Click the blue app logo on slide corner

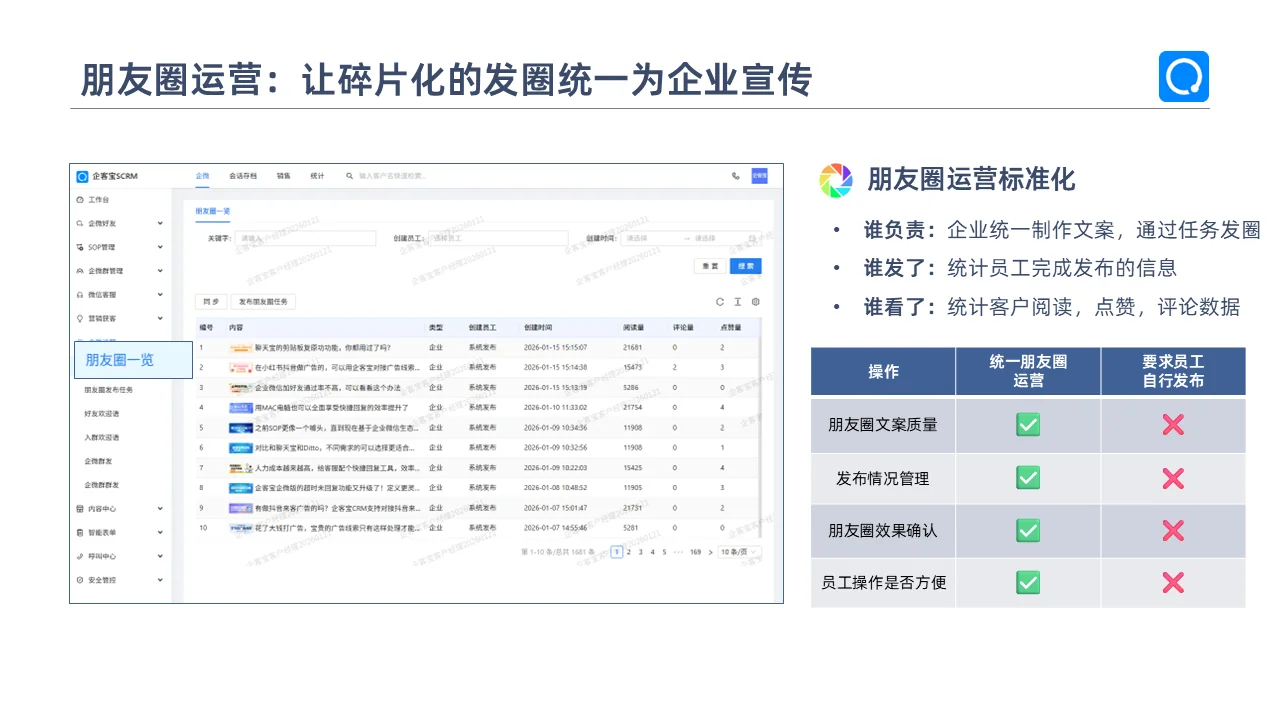1184,76
